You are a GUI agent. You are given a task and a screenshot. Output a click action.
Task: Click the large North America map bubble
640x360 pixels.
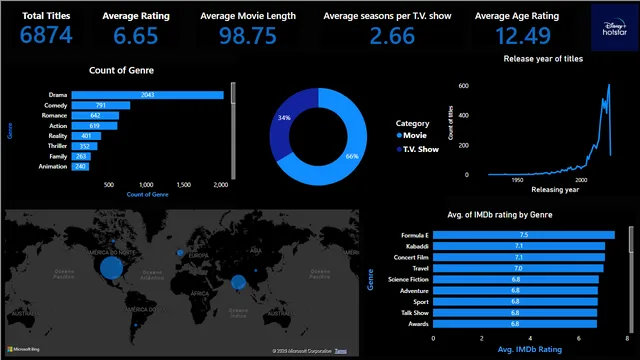(x=111, y=268)
